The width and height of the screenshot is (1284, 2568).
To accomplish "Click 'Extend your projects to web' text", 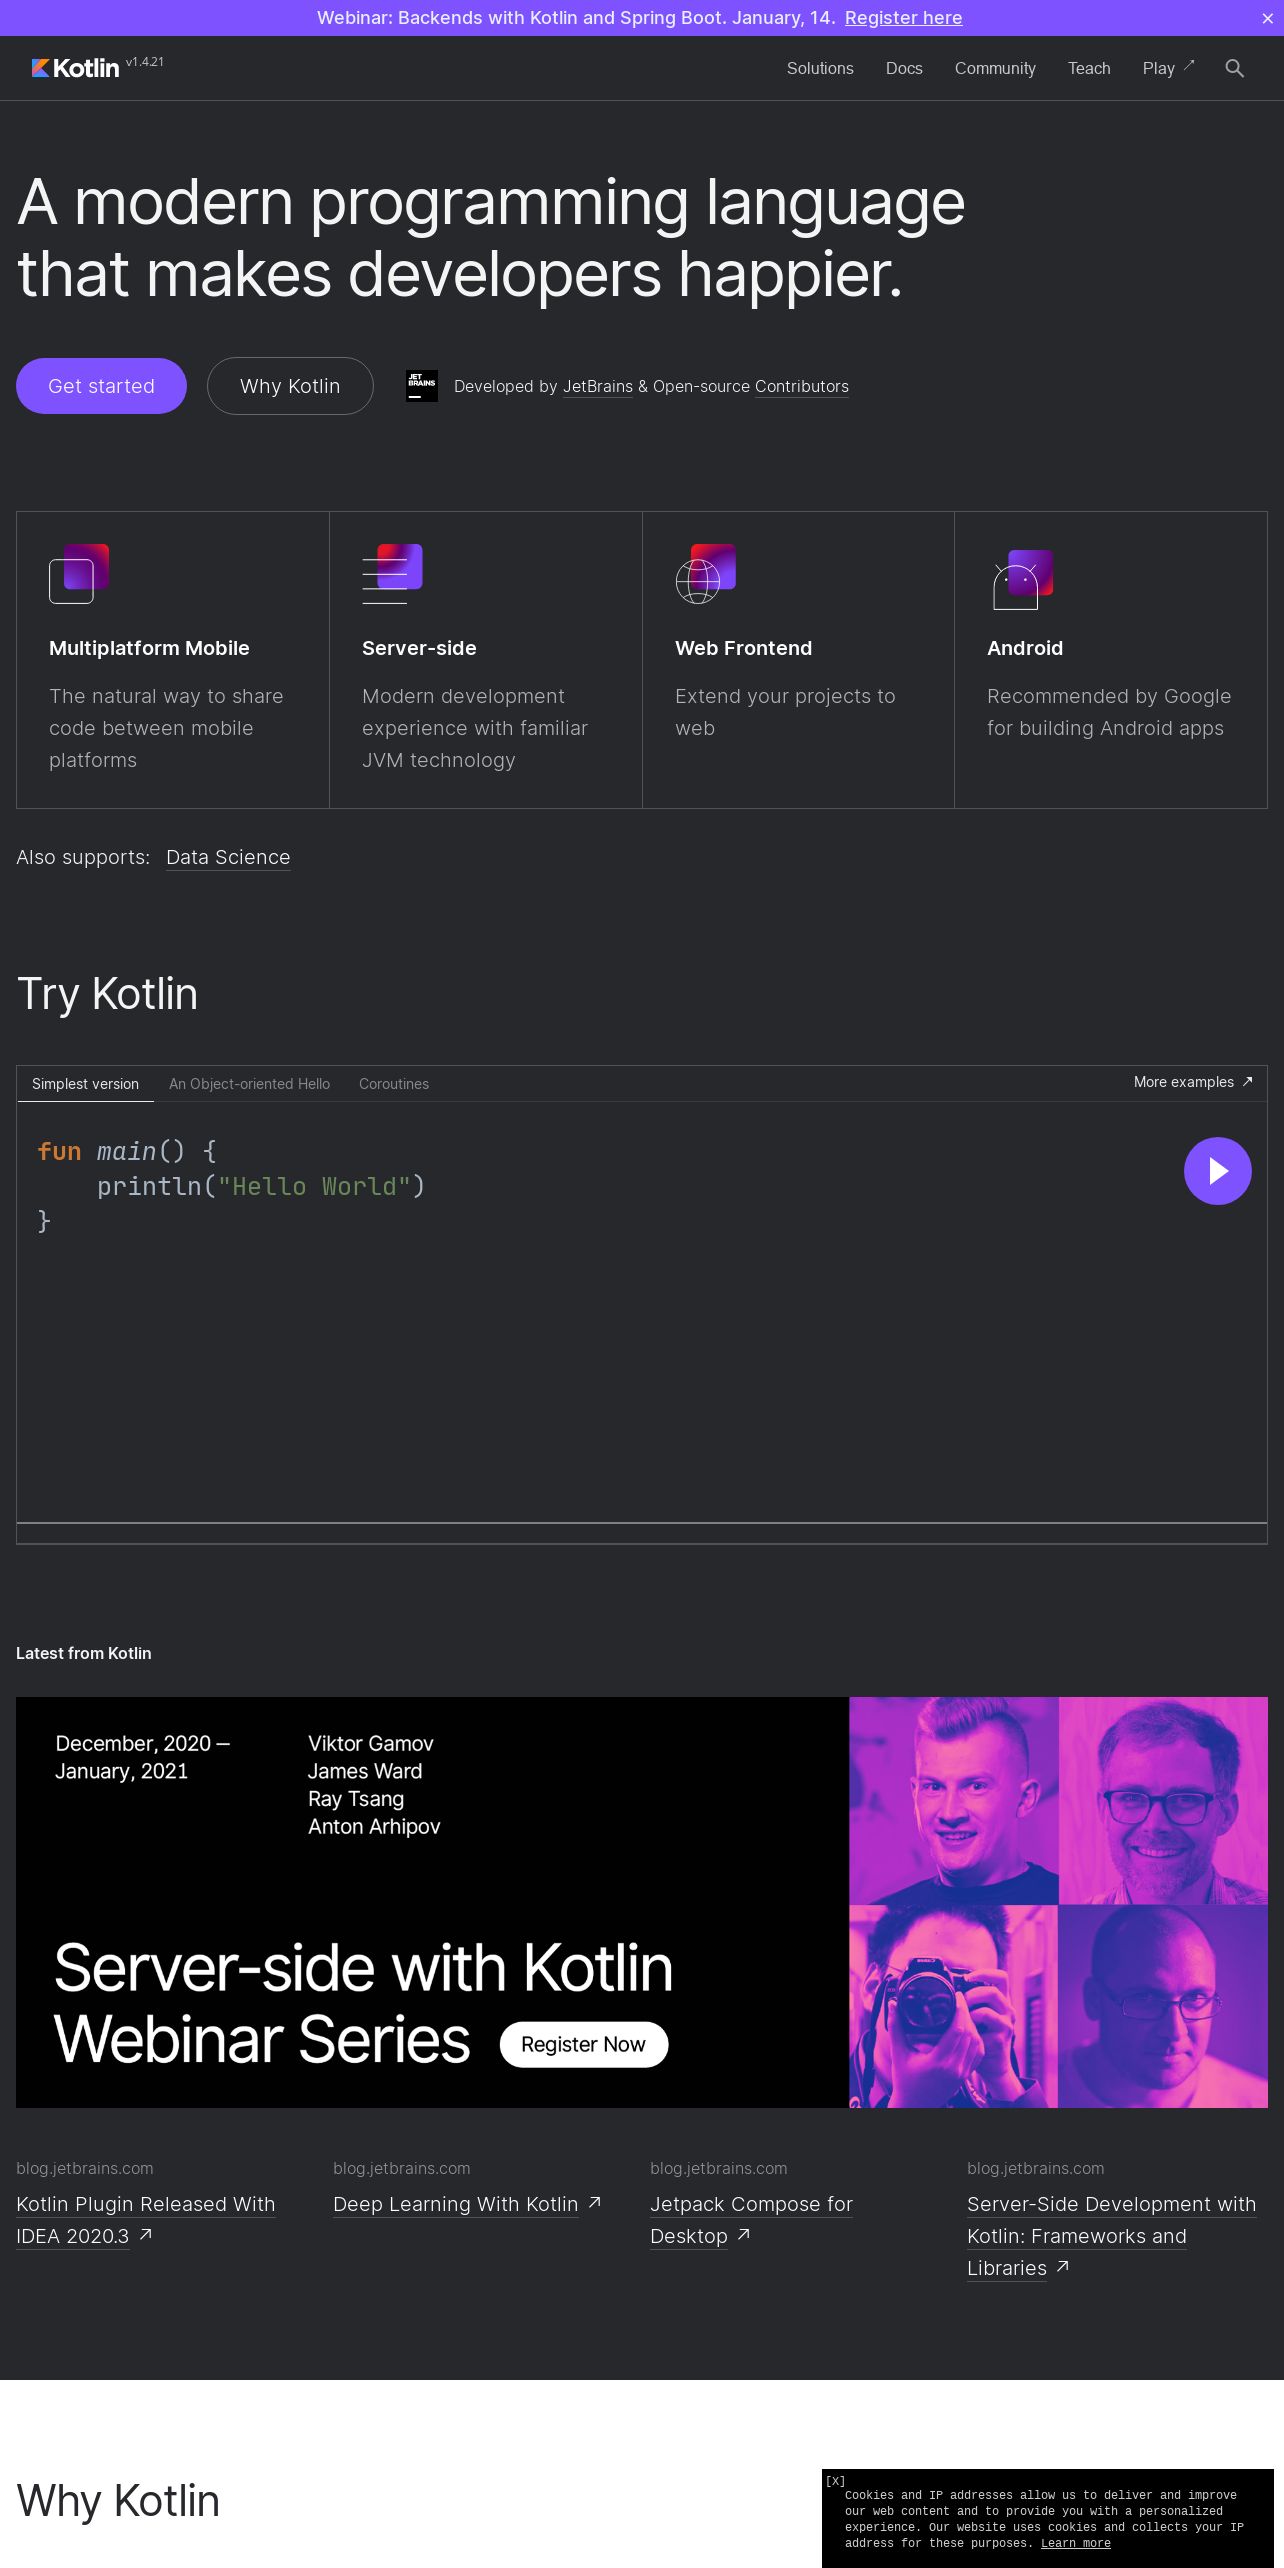I will [785, 712].
